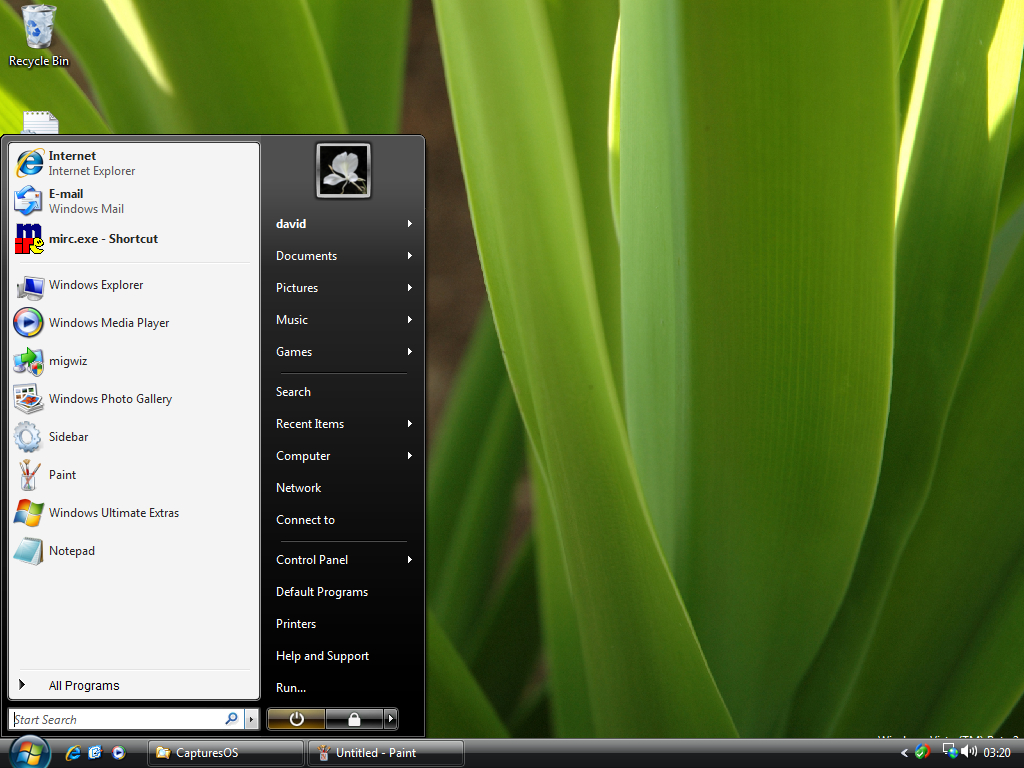The image size is (1024, 768).
Task: Open Internet Explorer quick launch icon
Action: click(x=73, y=753)
